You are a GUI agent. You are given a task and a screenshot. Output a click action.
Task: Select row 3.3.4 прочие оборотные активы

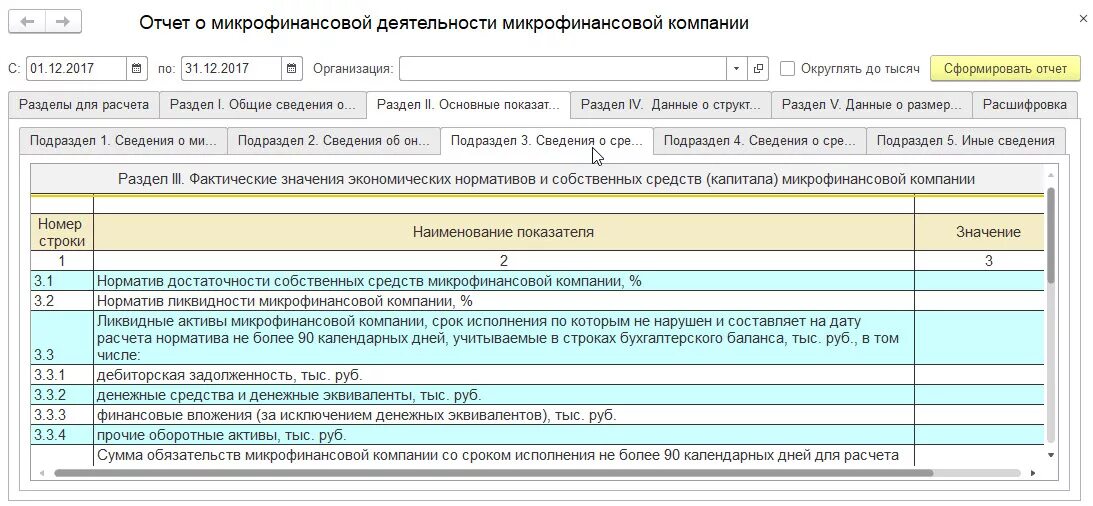(x=537, y=435)
